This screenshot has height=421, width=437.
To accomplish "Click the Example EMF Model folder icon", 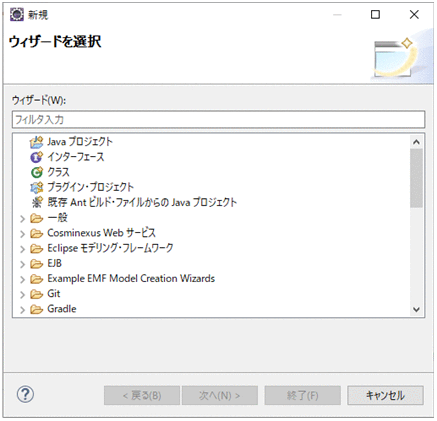I will tap(37, 279).
